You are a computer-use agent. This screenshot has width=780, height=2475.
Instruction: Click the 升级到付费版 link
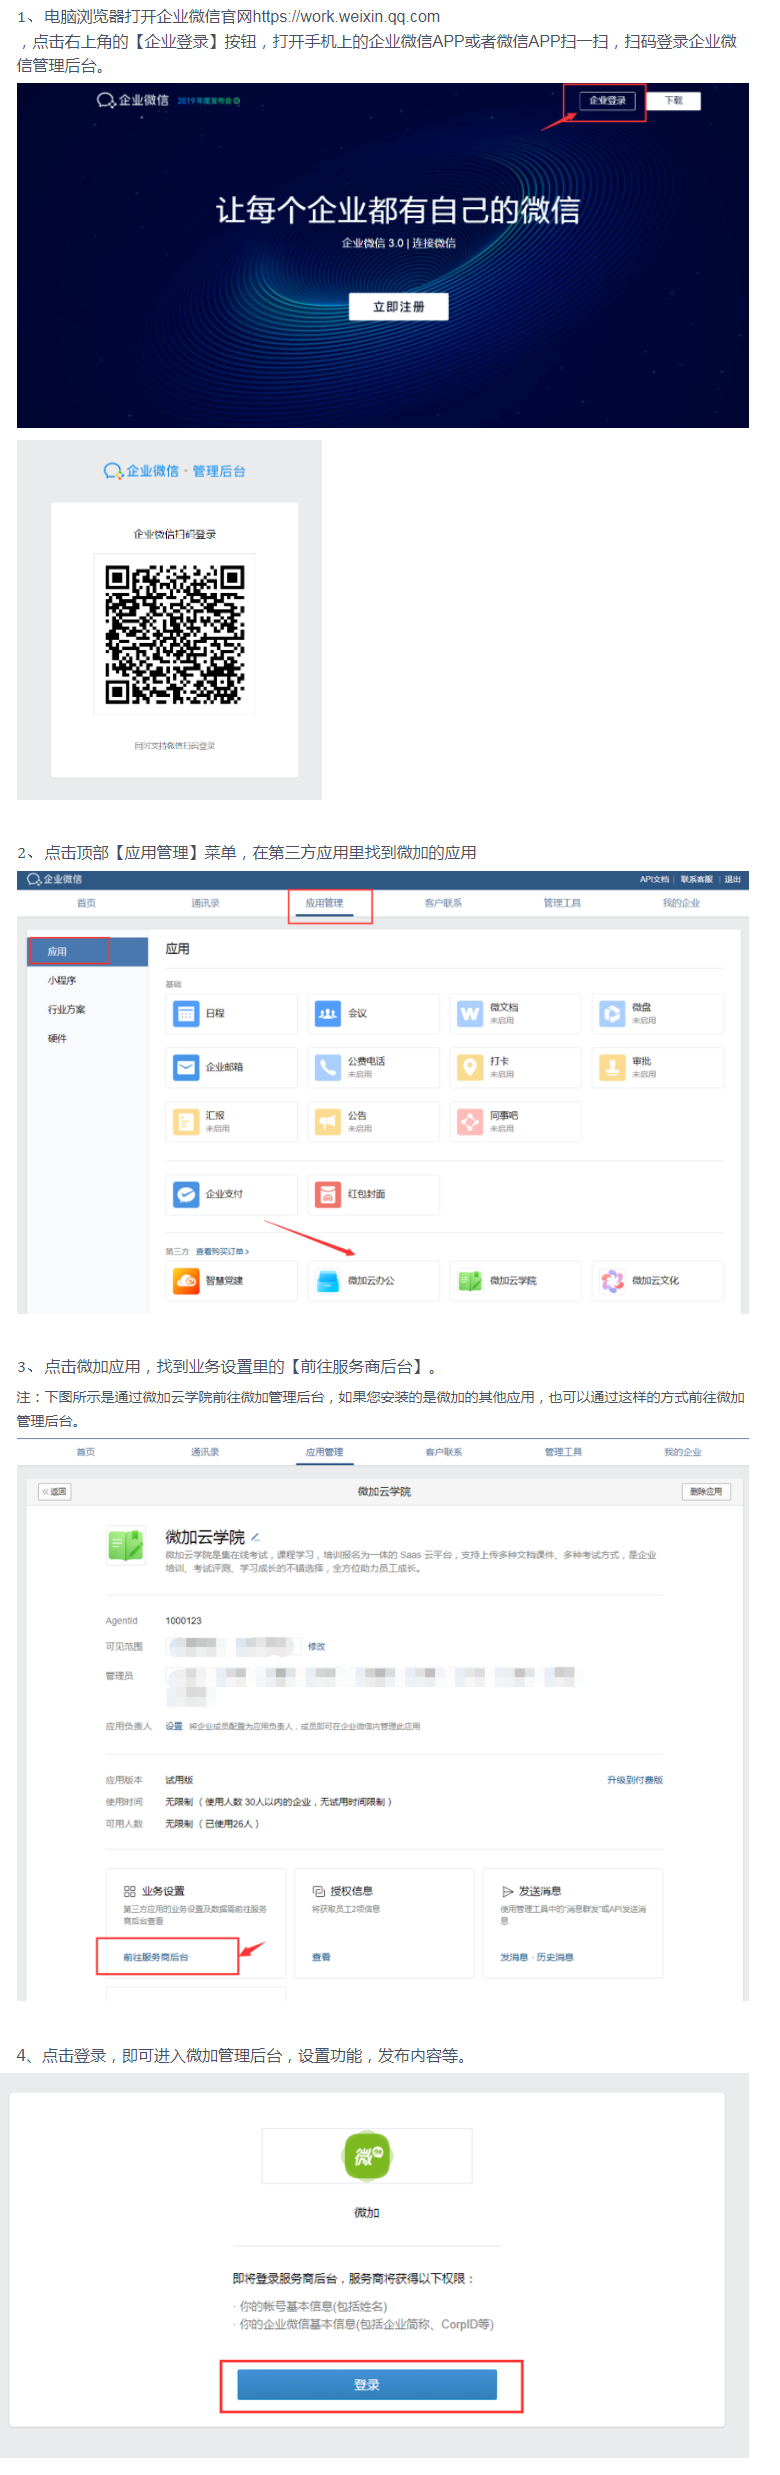coord(635,1780)
